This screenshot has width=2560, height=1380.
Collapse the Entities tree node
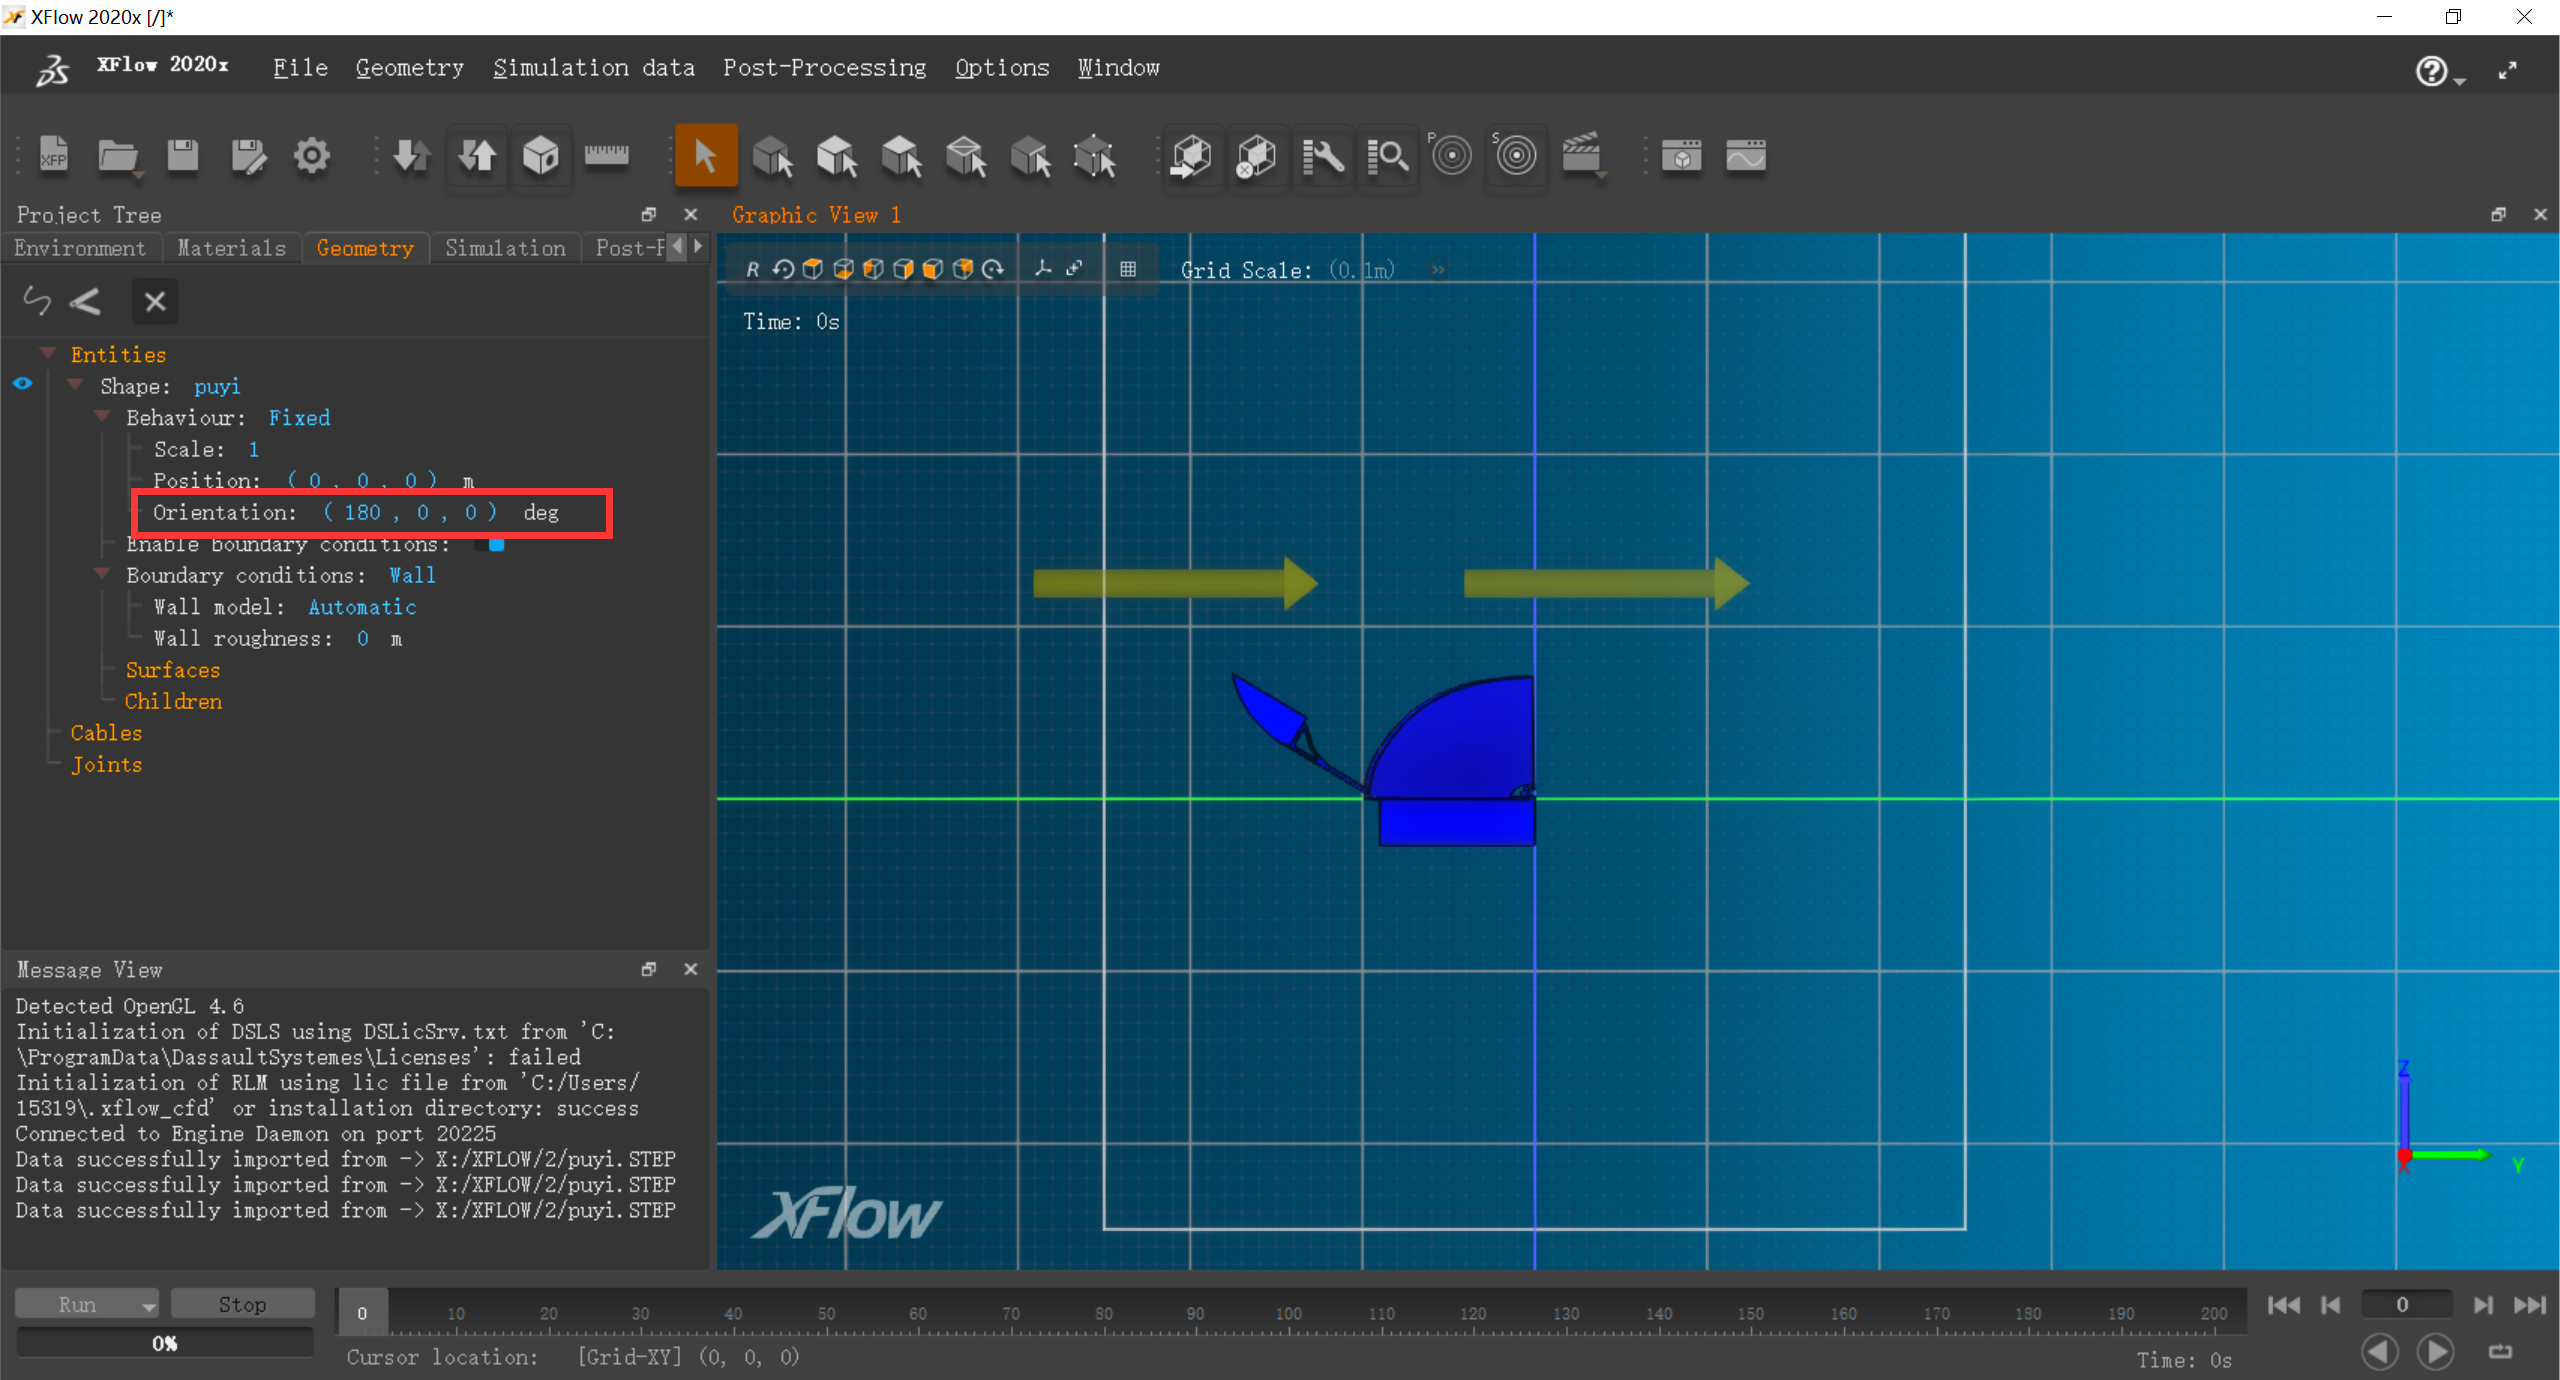coord(47,351)
